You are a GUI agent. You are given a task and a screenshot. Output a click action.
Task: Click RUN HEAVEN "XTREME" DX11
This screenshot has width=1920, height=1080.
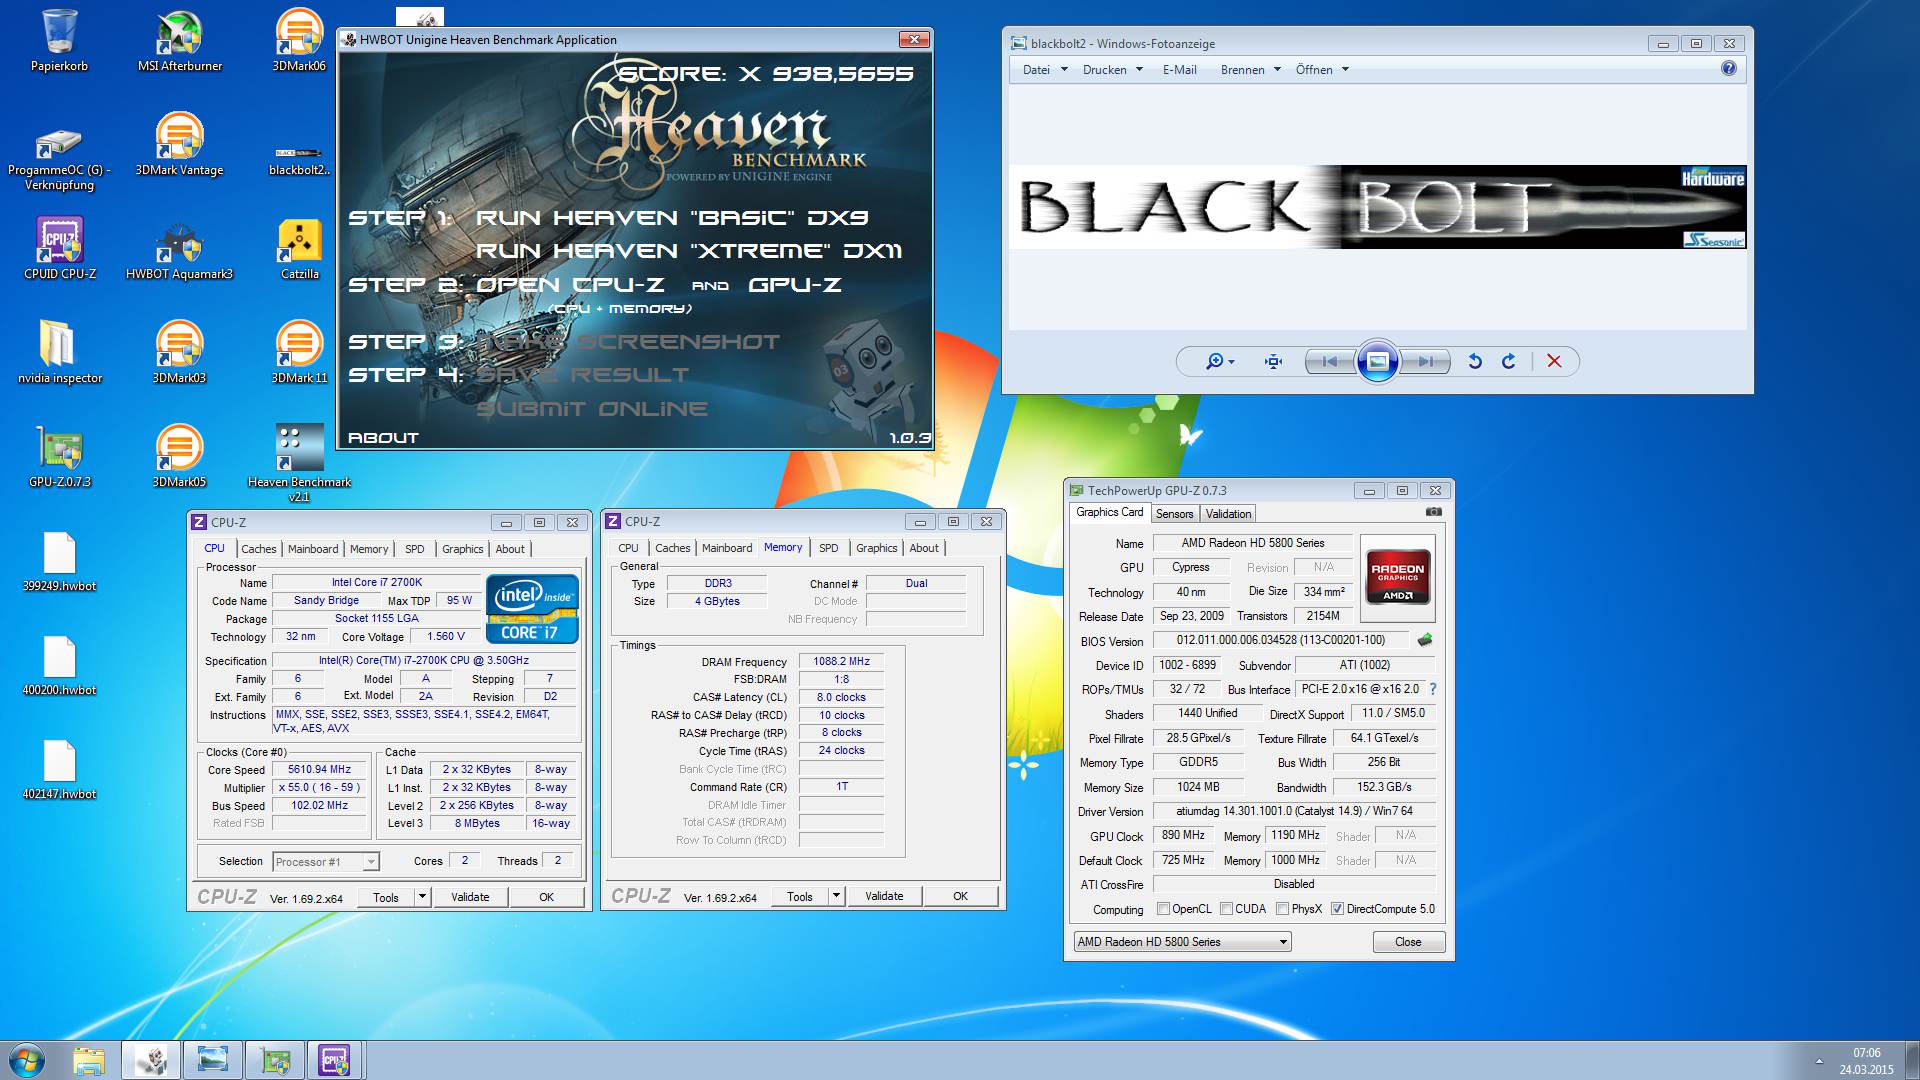pyautogui.click(x=688, y=251)
